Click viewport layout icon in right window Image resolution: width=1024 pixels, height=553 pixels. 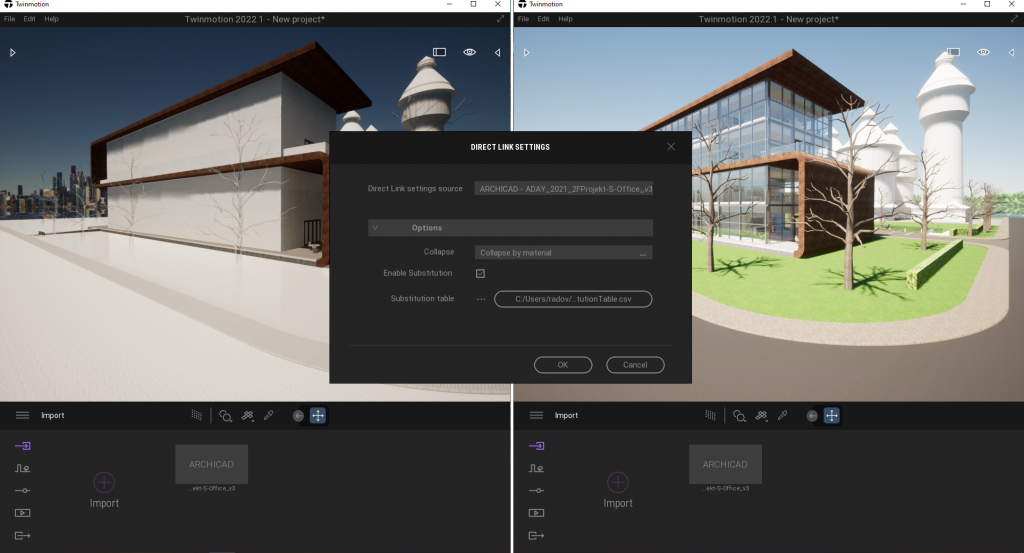click(x=953, y=52)
